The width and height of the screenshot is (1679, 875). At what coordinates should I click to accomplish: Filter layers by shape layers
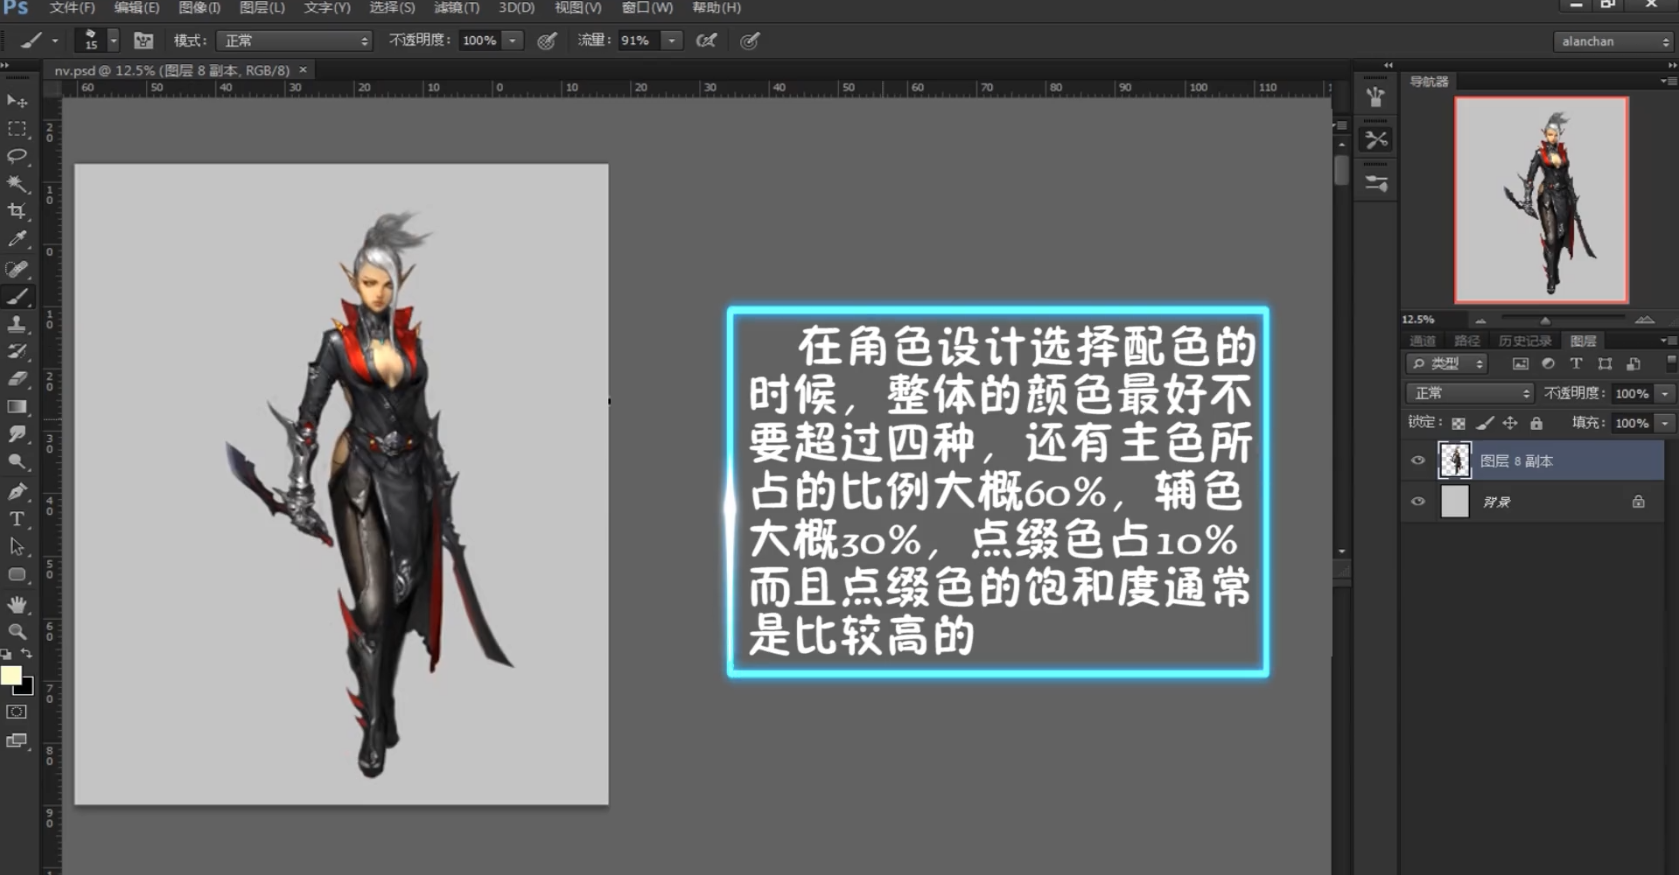point(1605,364)
